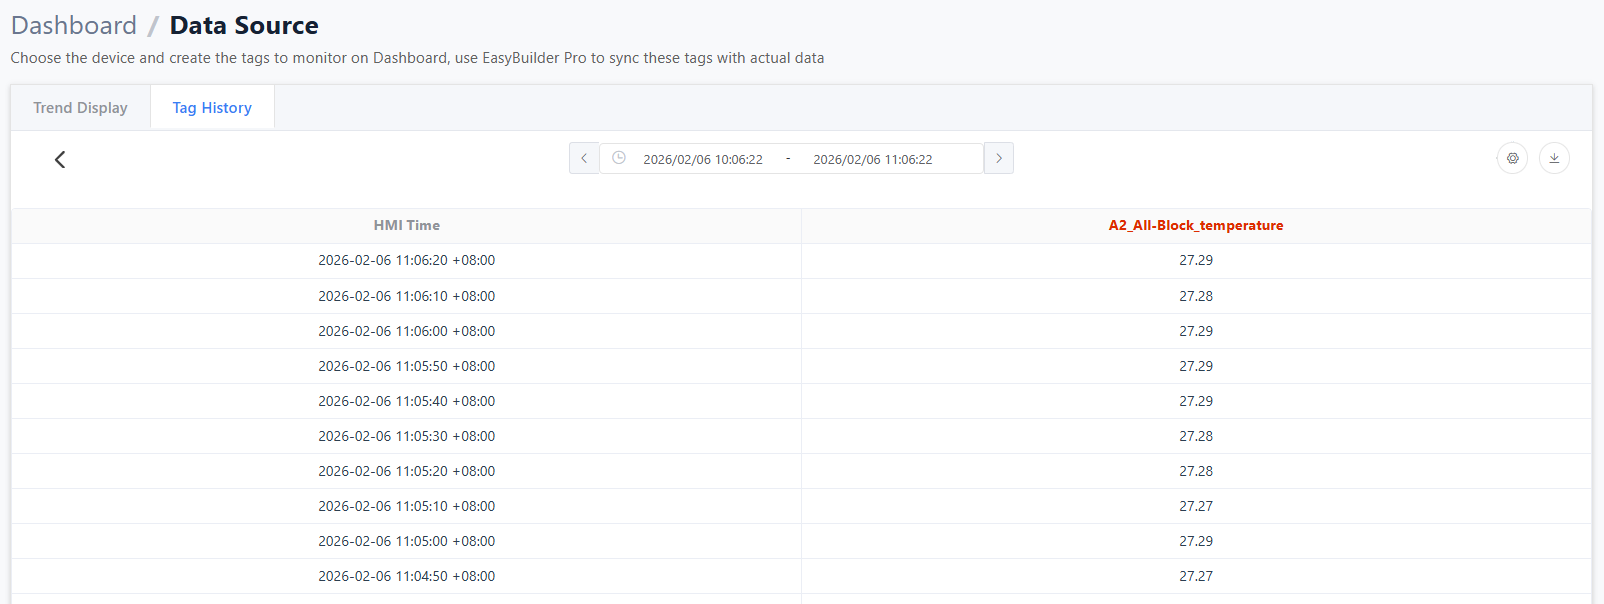
Task: Edit the end date 2026/02/06 11:06:22
Action: pos(872,159)
